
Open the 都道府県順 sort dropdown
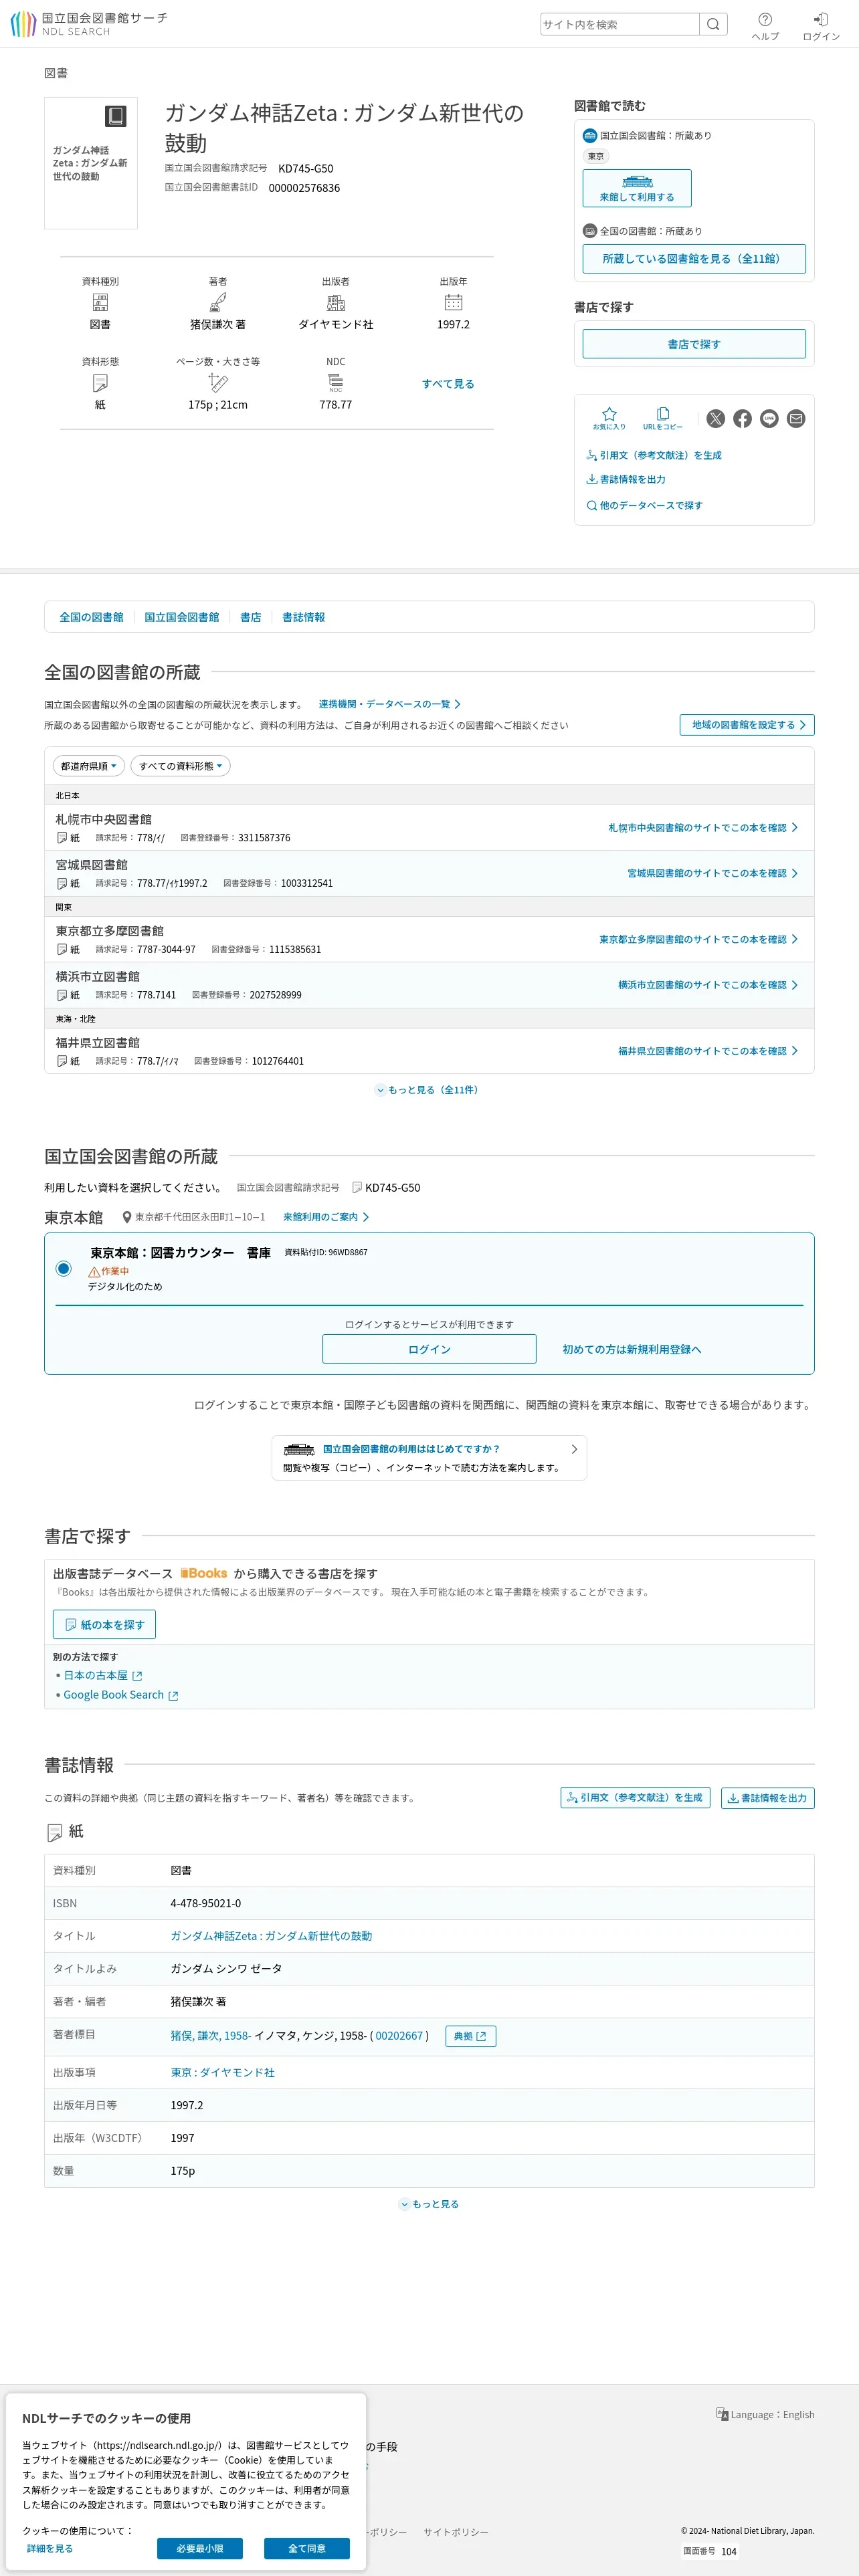click(89, 766)
